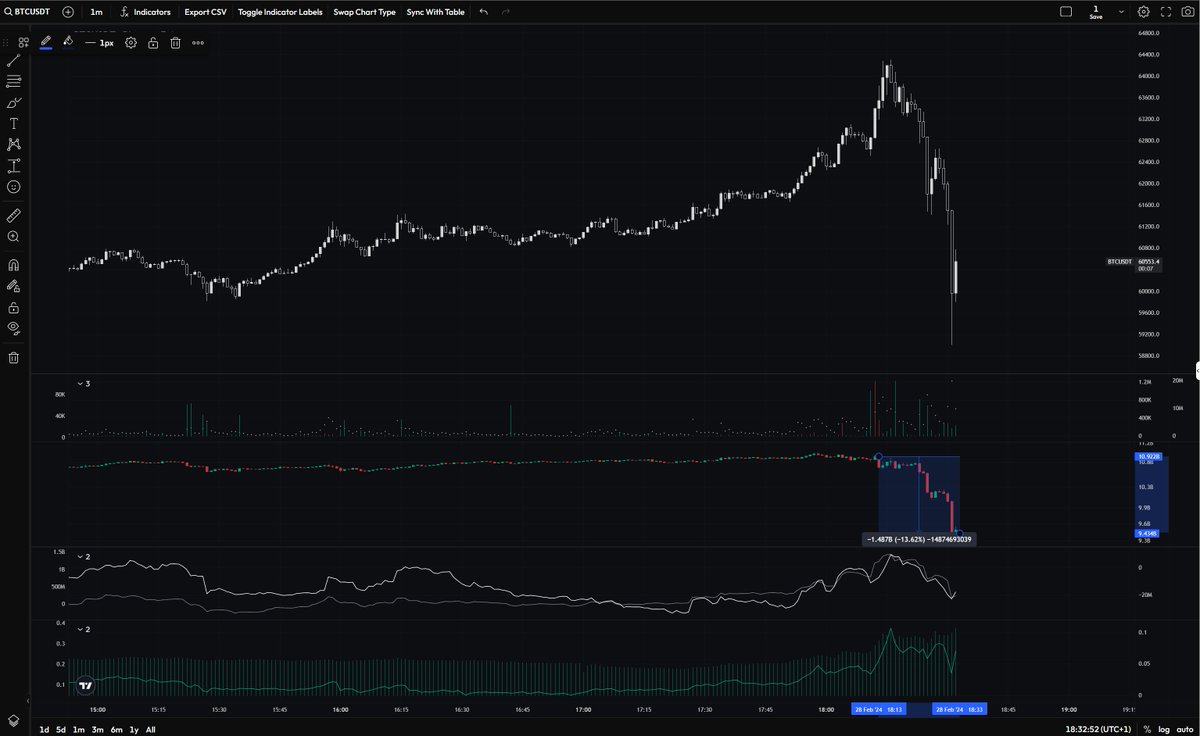Open chart settings with the gear icon
This screenshot has height=736, width=1200.
1143,12
